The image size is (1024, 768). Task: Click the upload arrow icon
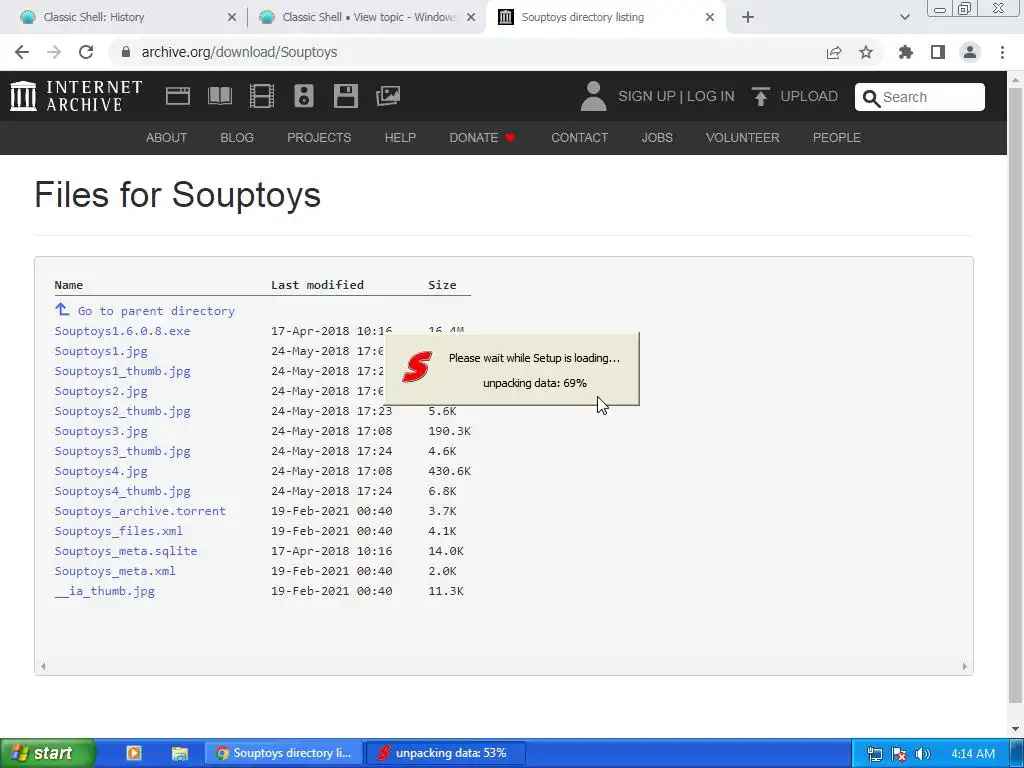(x=760, y=96)
